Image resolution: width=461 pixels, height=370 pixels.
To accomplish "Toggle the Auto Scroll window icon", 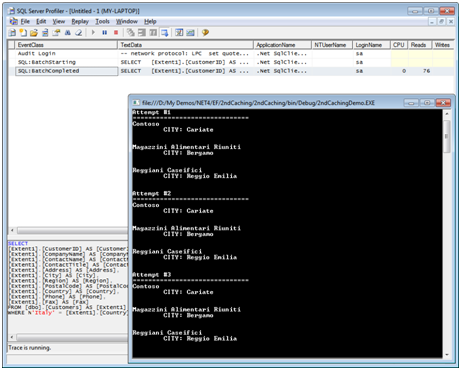I will coord(165,33).
